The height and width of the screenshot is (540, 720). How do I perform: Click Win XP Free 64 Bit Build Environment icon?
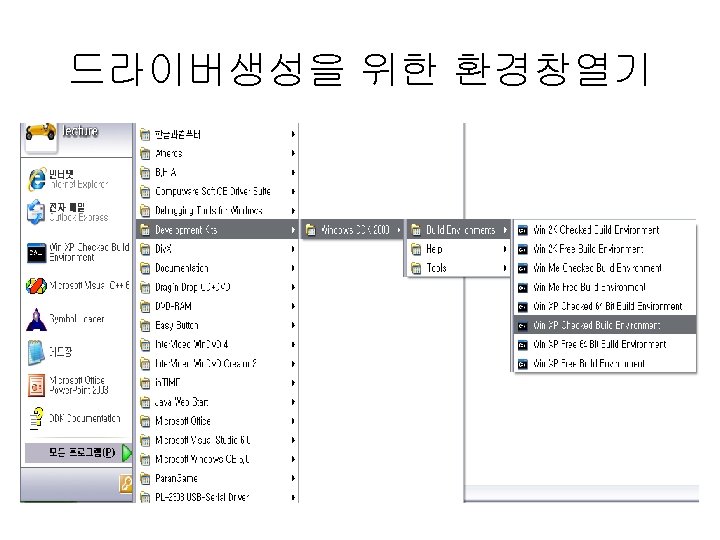tap(523, 344)
